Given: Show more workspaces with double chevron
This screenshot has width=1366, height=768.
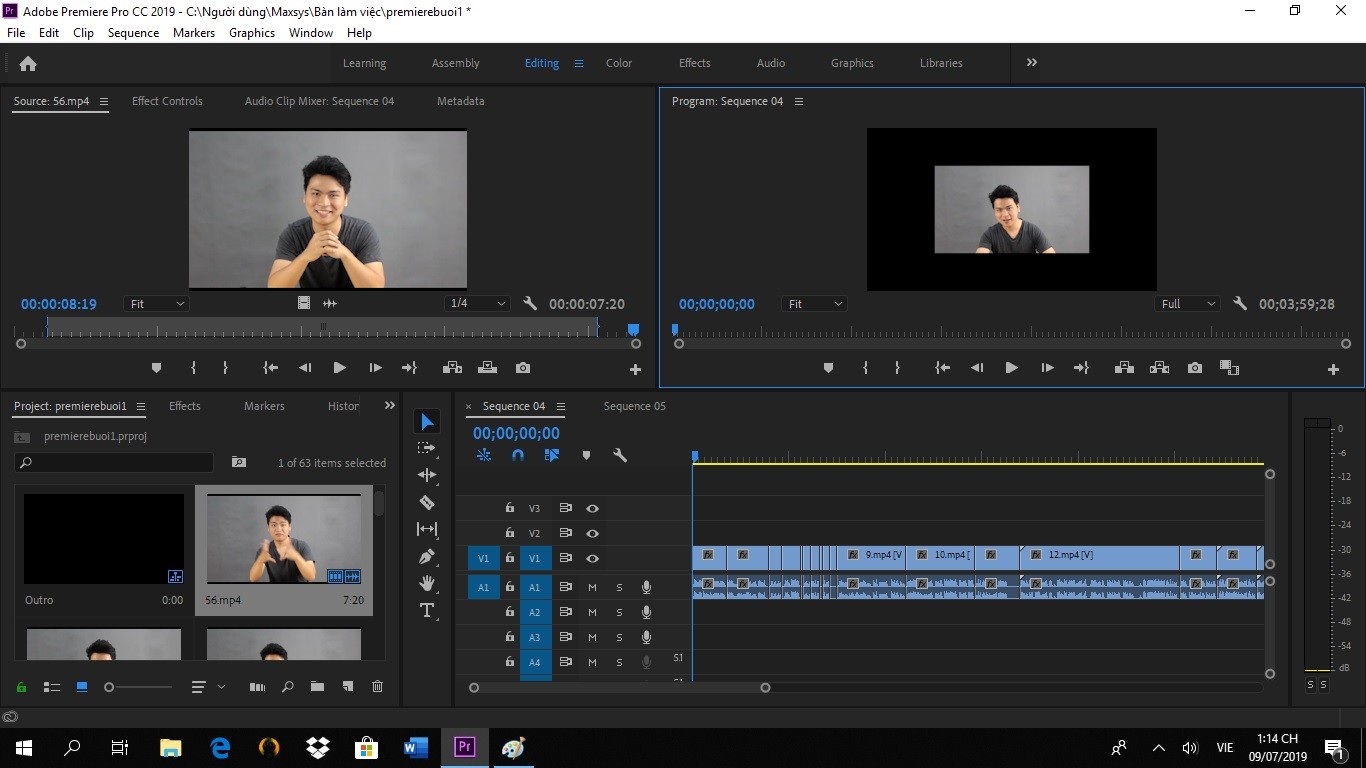Looking at the screenshot, I should 1032,63.
